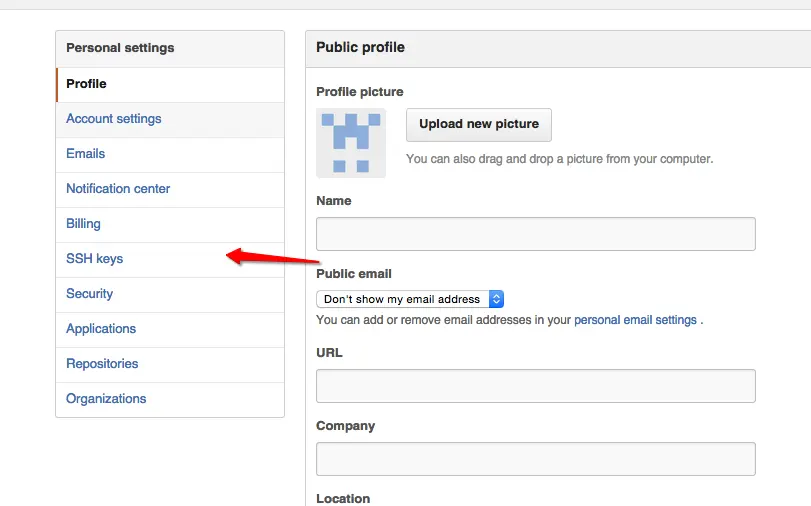Select the Profile menu item
This screenshot has width=811, height=506.
coord(170,84)
